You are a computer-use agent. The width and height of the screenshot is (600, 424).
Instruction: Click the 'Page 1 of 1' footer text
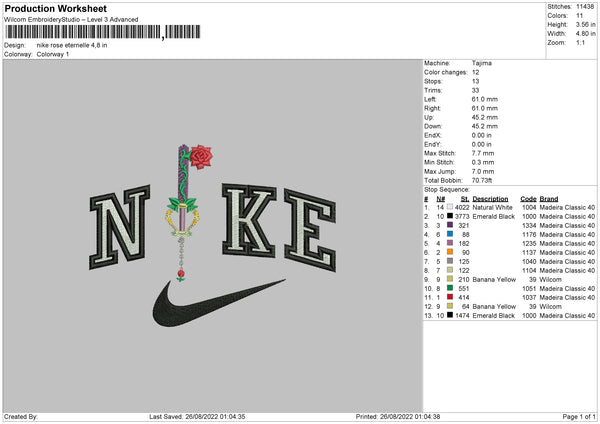click(579, 416)
